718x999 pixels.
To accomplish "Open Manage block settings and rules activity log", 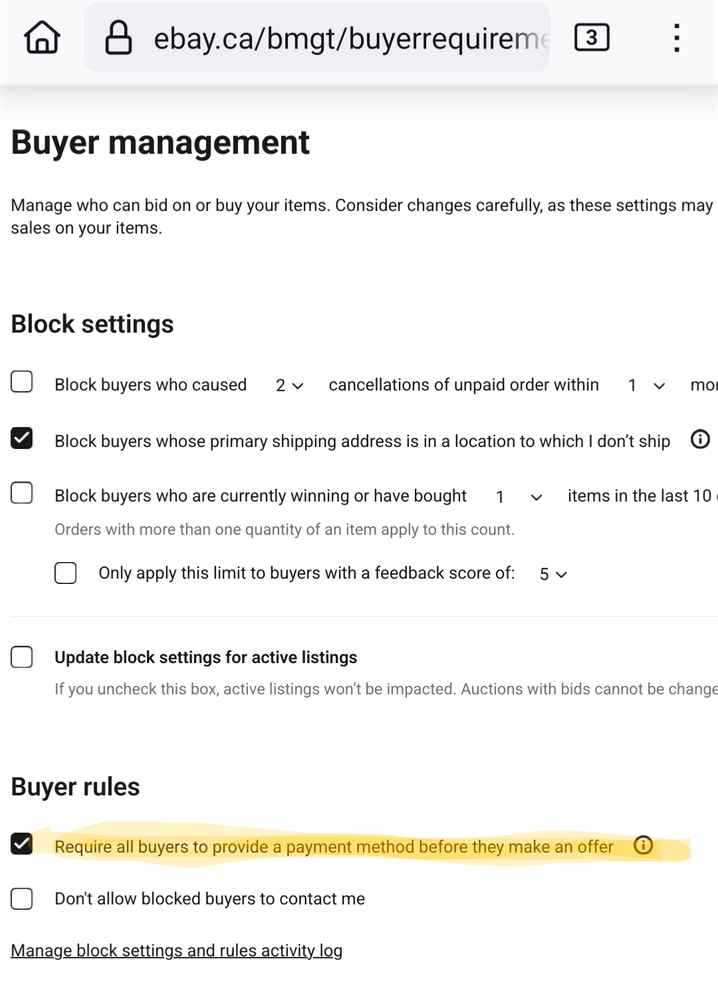I will (x=176, y=951).
